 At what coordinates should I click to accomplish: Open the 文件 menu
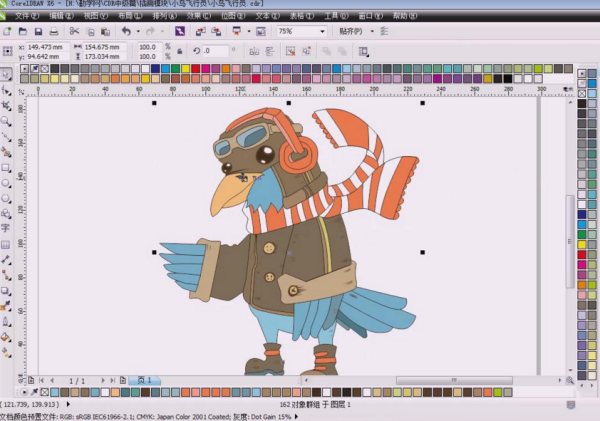[x=27, y=16]
